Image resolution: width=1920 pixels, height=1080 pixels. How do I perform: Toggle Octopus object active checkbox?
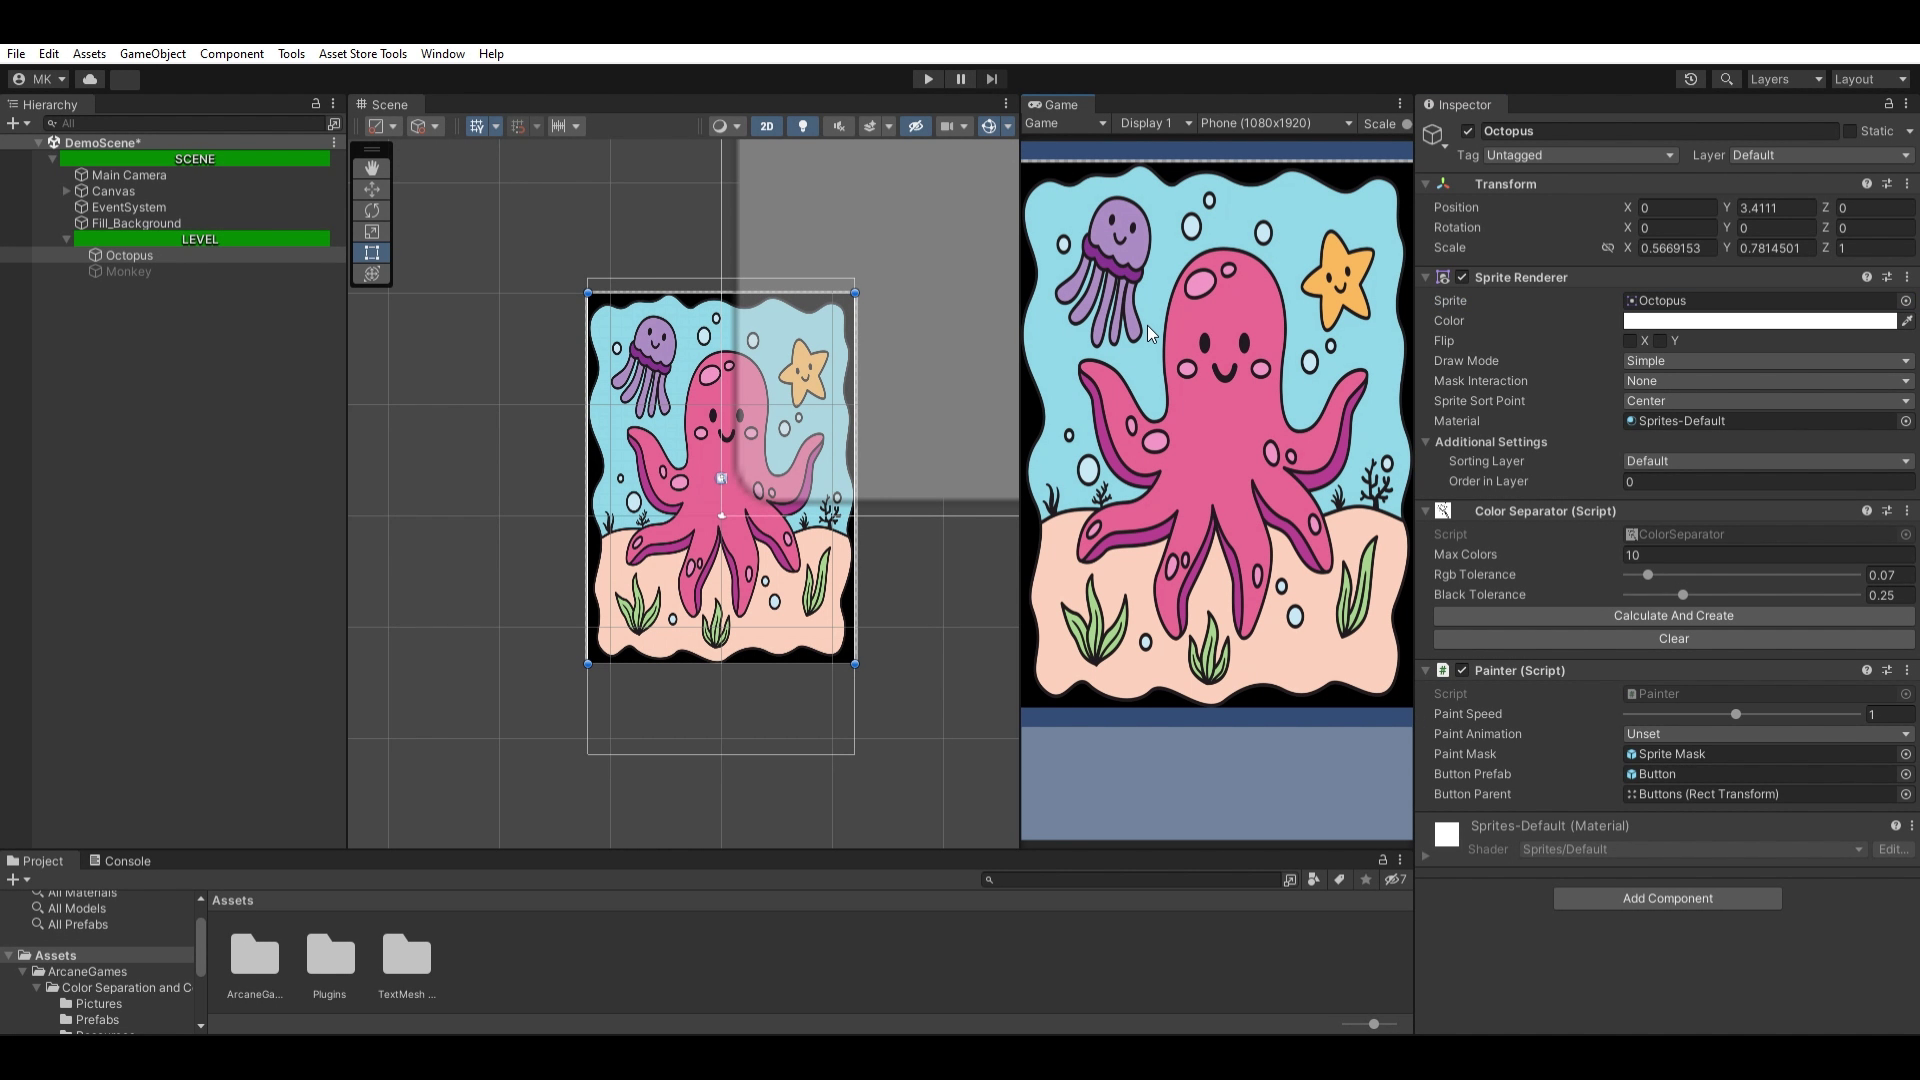pyautogui.click(x=1468, y=131)
